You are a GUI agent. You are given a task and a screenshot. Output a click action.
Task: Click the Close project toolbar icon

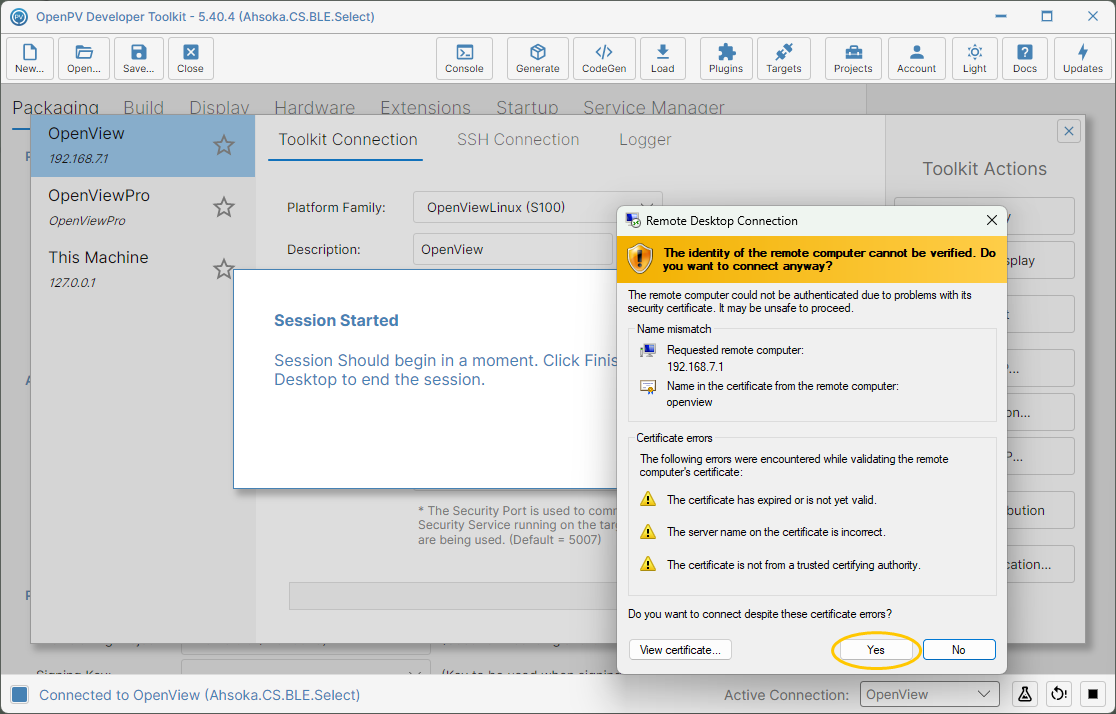coord(190,58)
